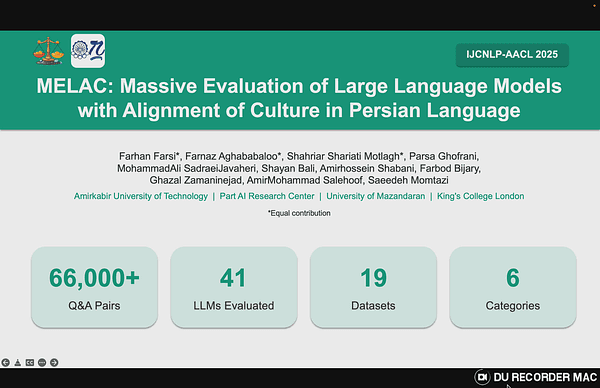Click University of Mazandaran affiliation
The image size is (600, 388).
[x=375, y=196]
